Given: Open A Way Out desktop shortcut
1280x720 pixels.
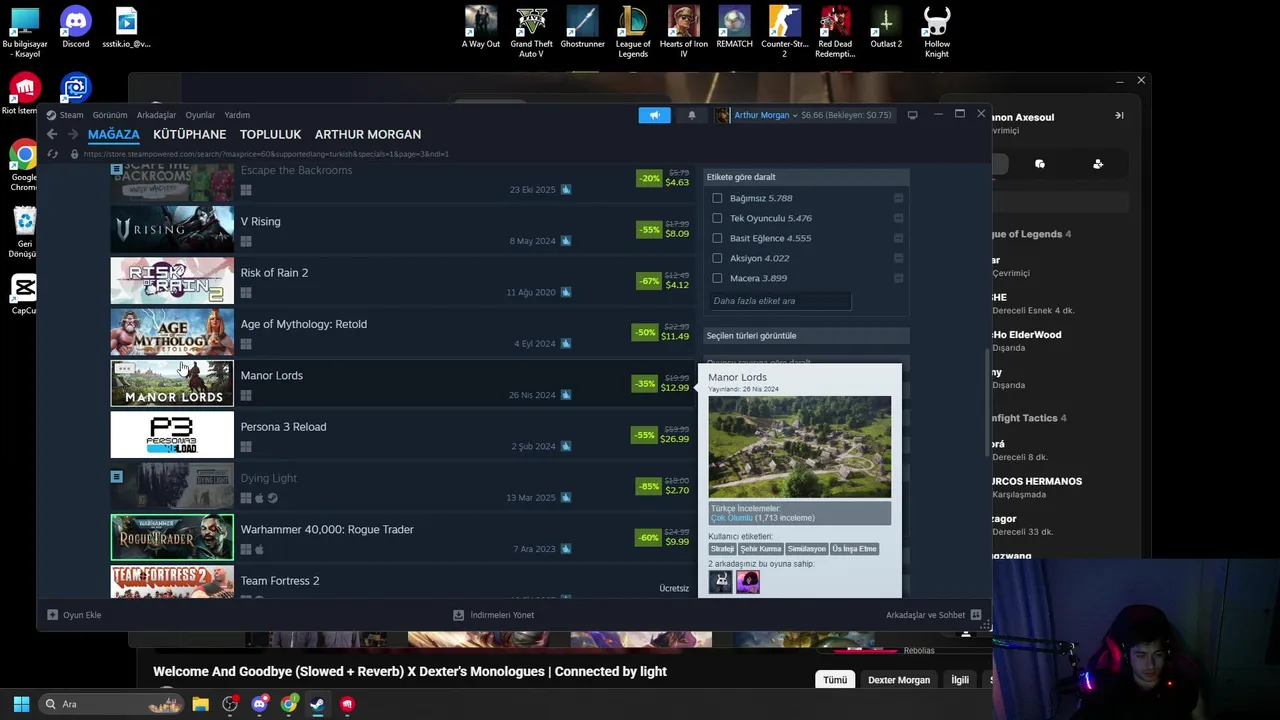Looking at the screenshot, I should click(481, 28).
